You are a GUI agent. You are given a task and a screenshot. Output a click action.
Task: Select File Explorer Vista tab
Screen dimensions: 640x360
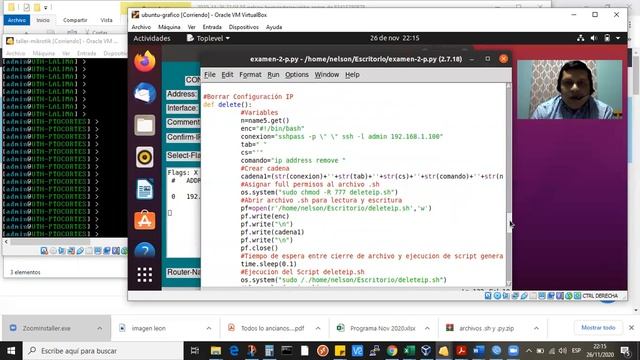tap(106, 20)
